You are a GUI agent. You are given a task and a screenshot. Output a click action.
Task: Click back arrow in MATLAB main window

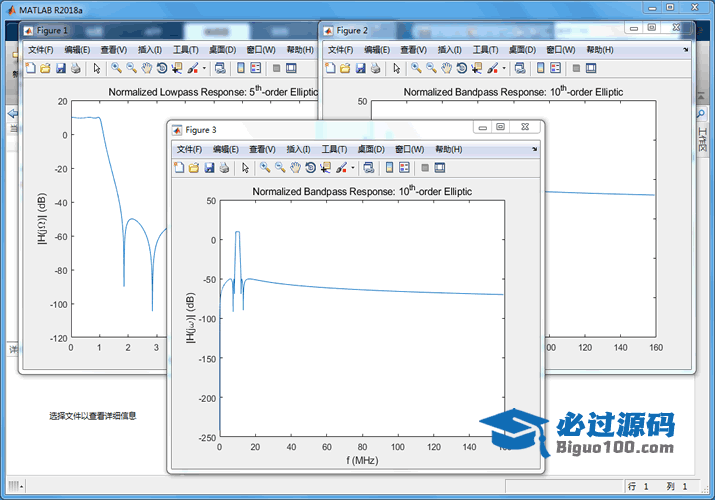pyautogui.click(x=13, y=114)
